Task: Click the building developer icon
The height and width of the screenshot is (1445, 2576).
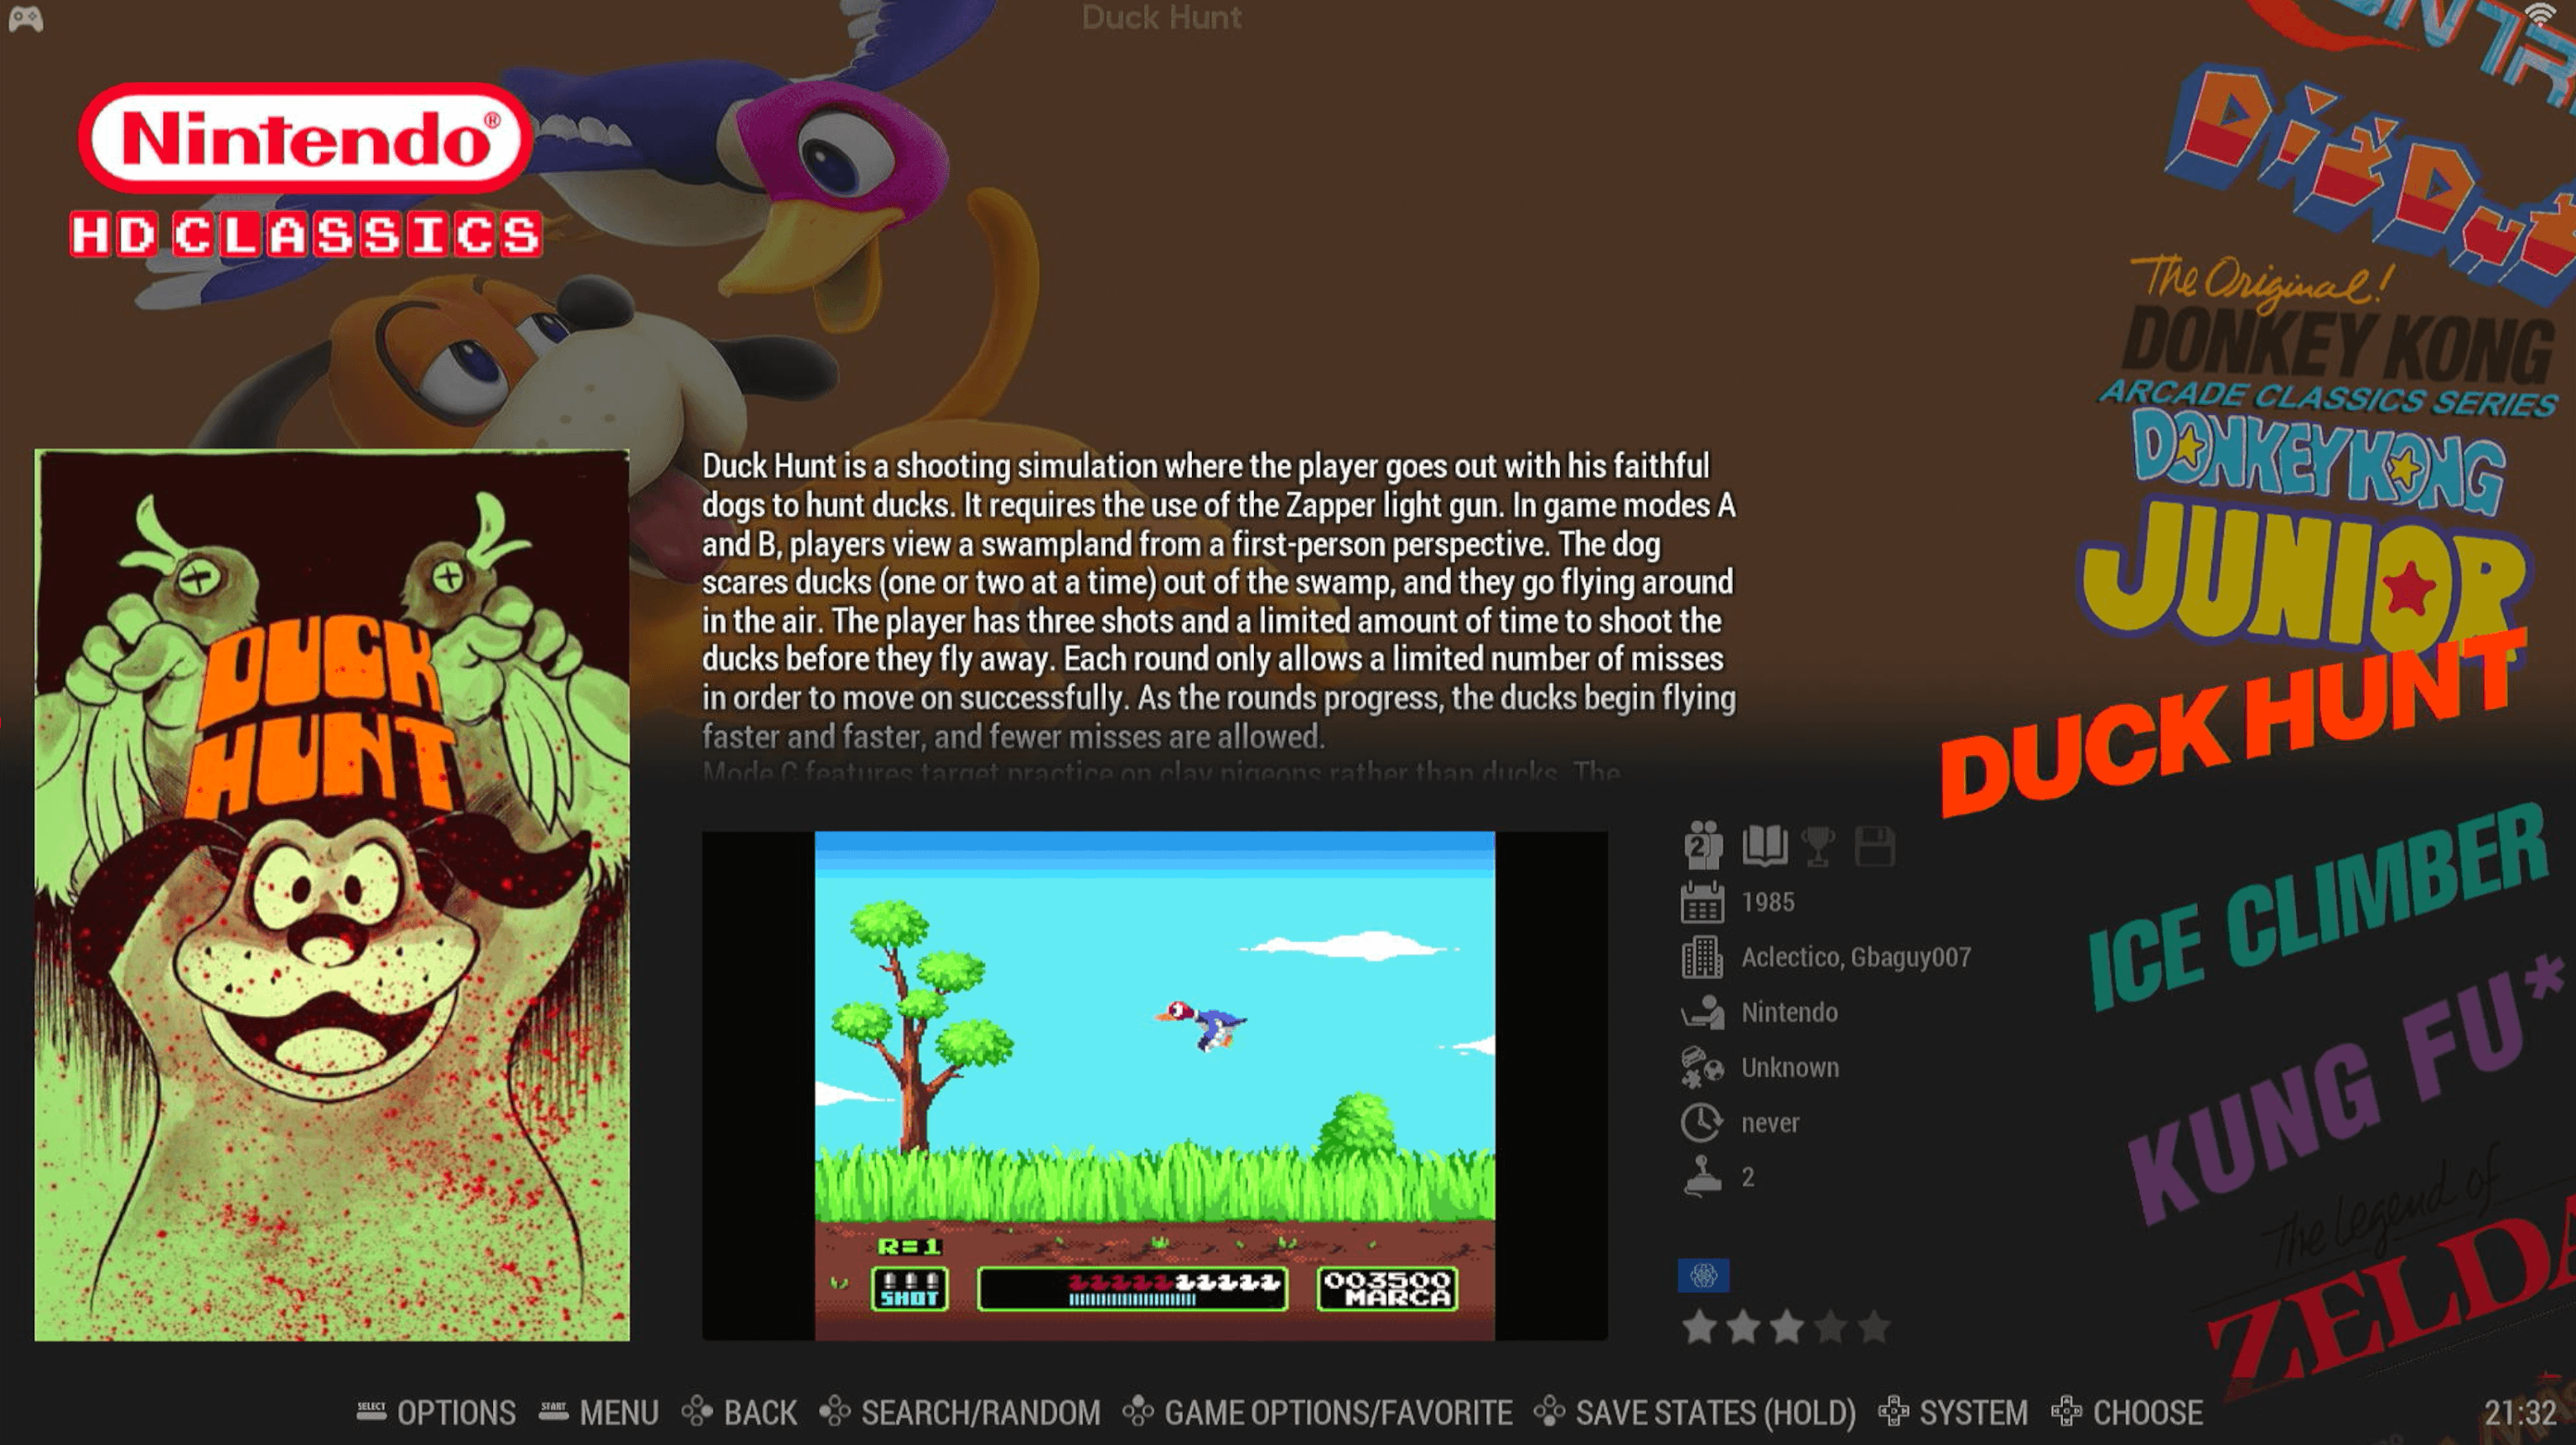Action: (x=1702, y=957)
